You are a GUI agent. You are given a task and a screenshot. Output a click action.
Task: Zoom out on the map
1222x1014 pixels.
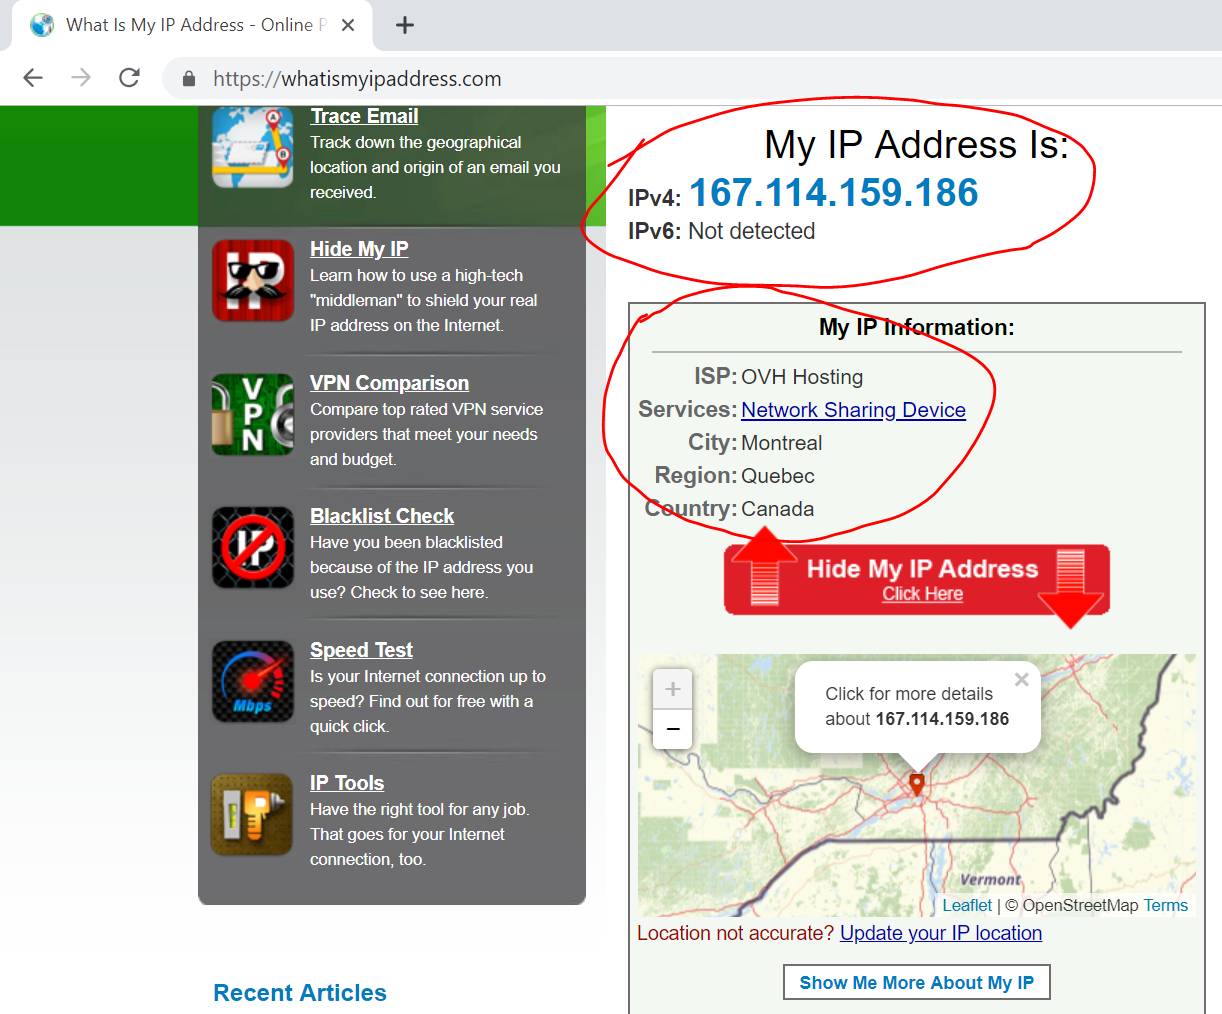click(x=673, y=729)
